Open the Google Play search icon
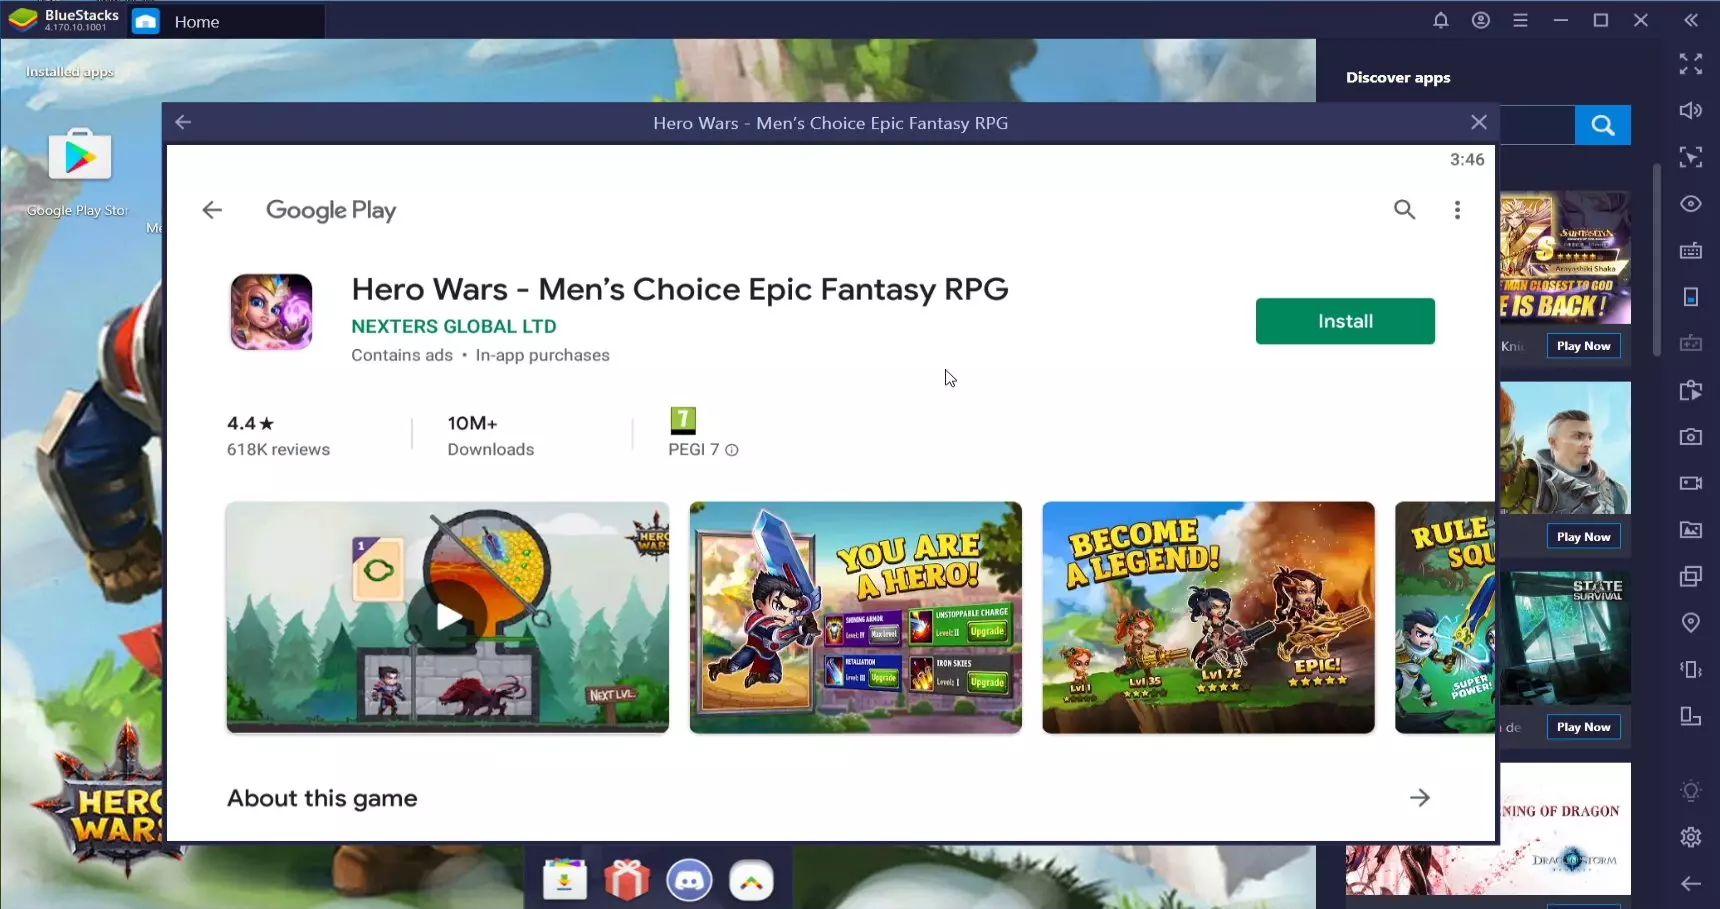1720x909 pixels. coord(1404,210)
